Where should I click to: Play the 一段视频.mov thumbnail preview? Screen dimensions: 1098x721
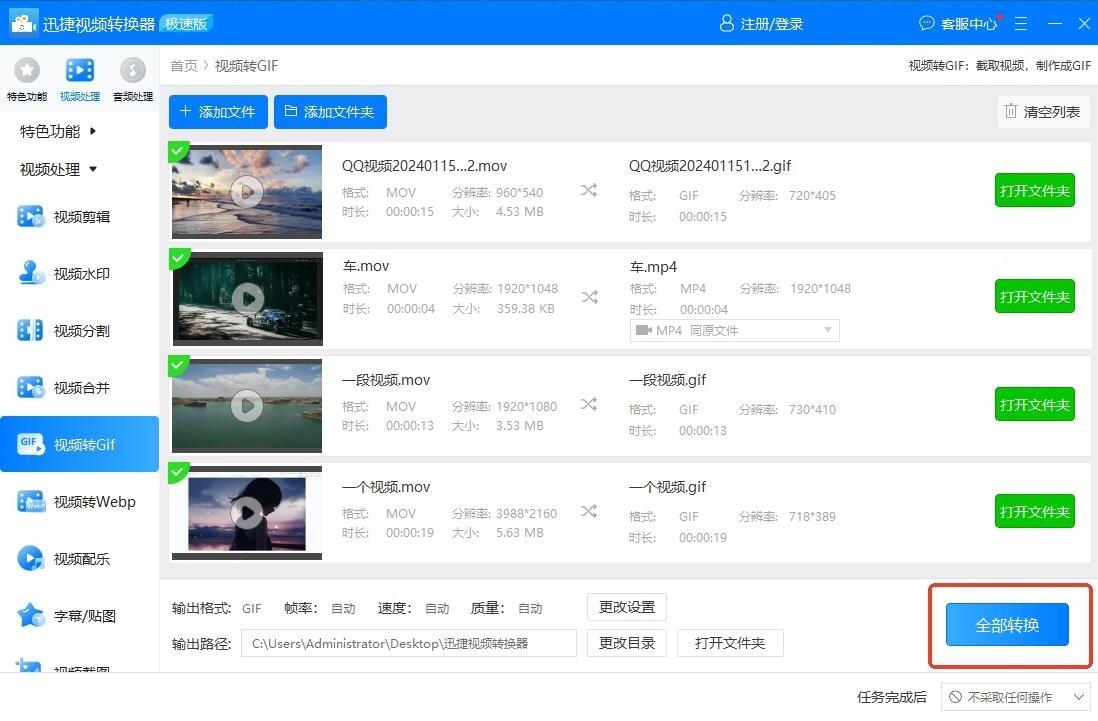tap(247, 405)
